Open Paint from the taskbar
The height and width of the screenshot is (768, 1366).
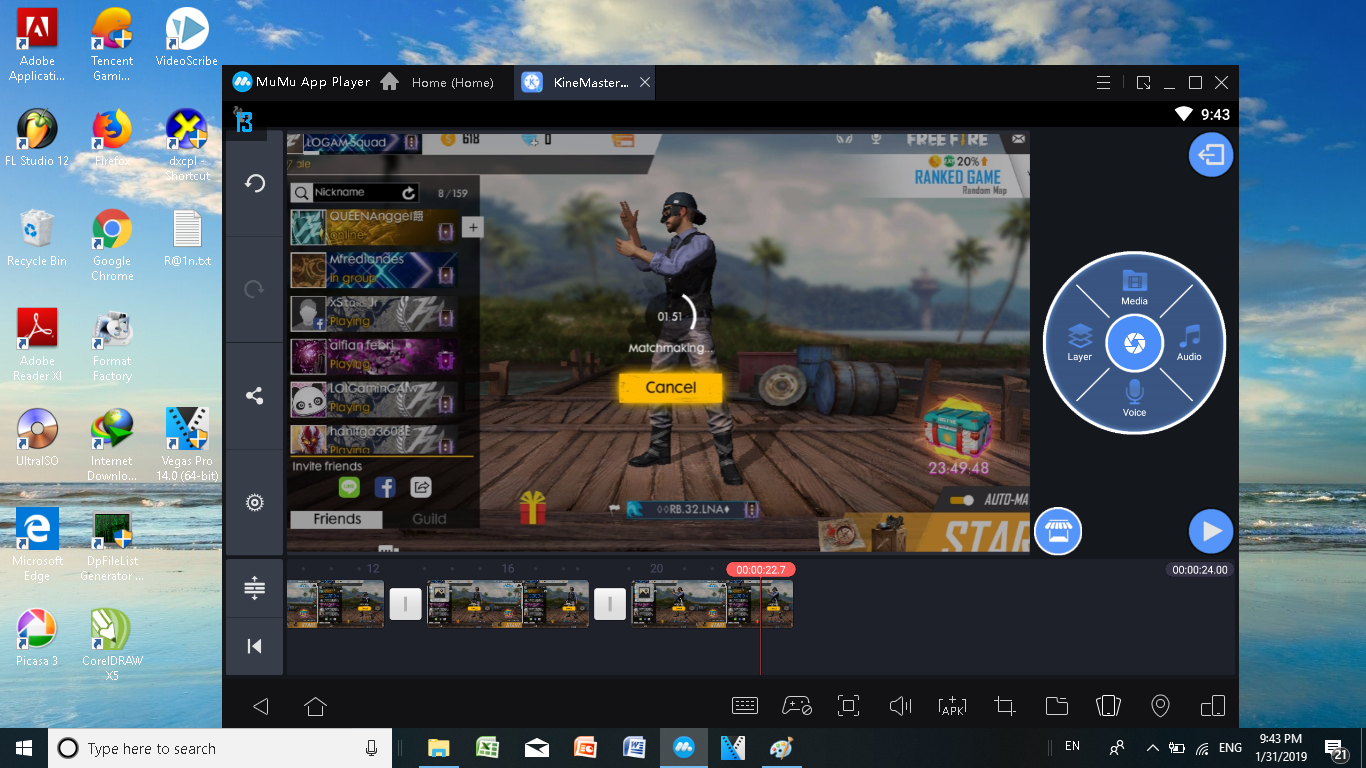click(x=781, y=747)
